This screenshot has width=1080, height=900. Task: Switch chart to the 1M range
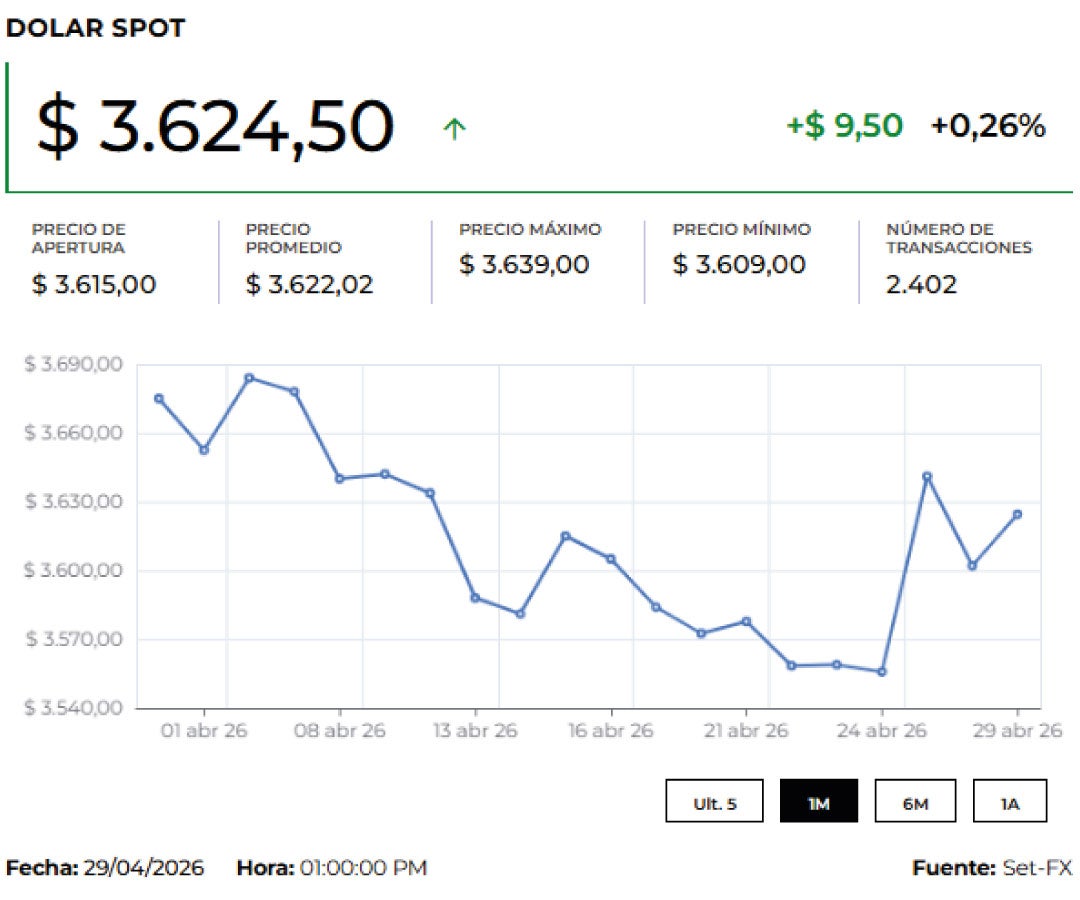818,801
